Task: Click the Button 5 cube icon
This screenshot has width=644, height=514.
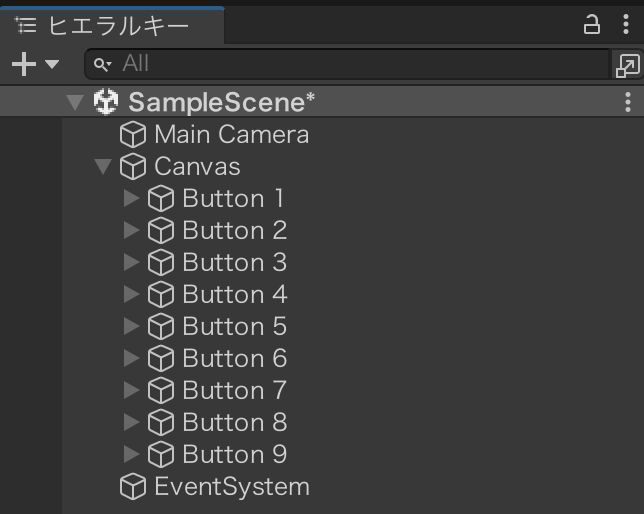Action: pos(160,326)
